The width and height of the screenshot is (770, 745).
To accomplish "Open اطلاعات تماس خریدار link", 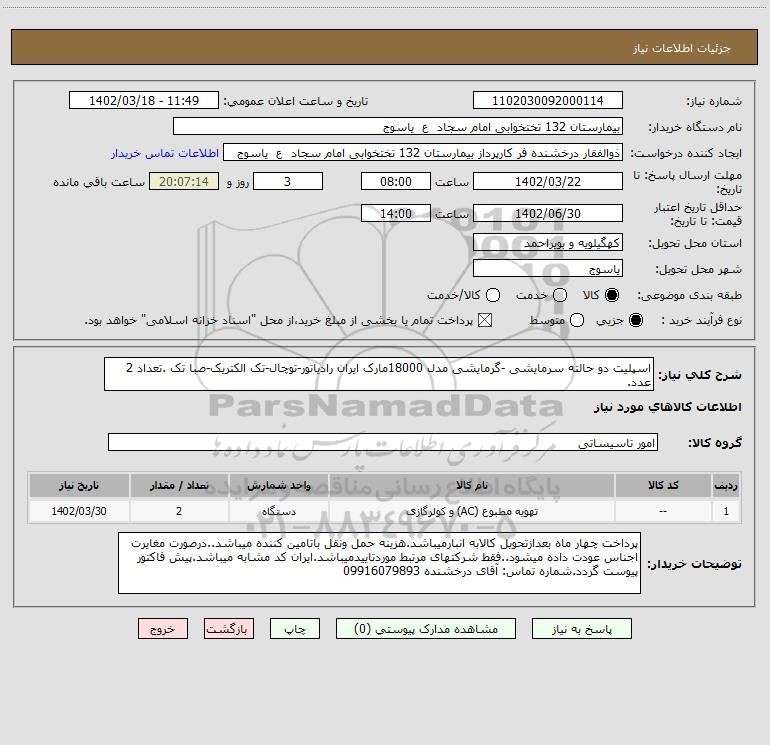I will tap(165, 153).
